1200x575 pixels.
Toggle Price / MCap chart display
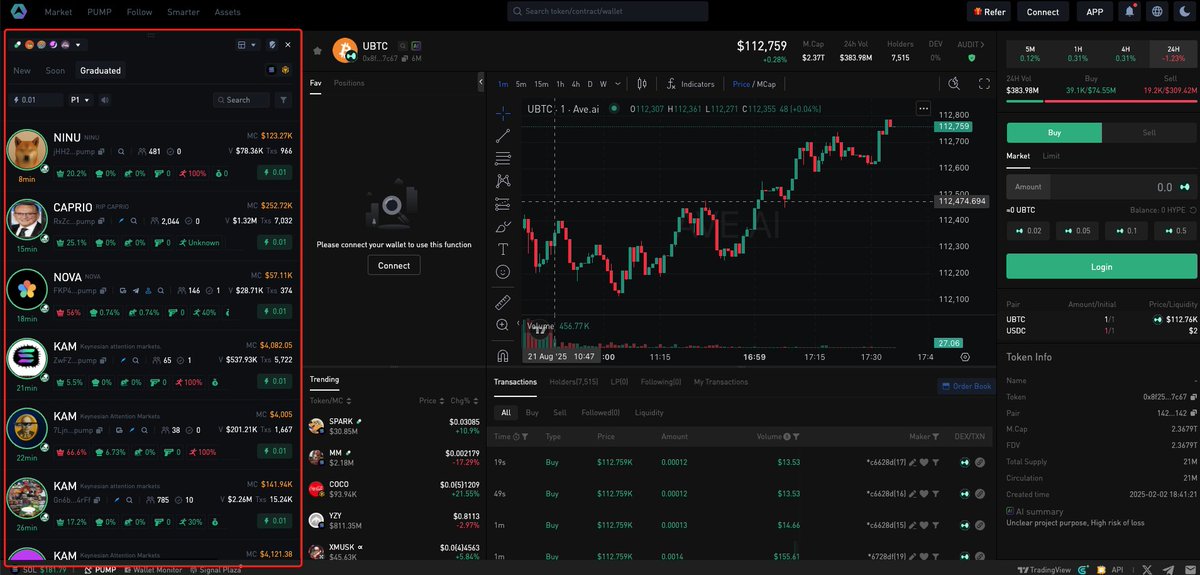(x=754, y=85)
